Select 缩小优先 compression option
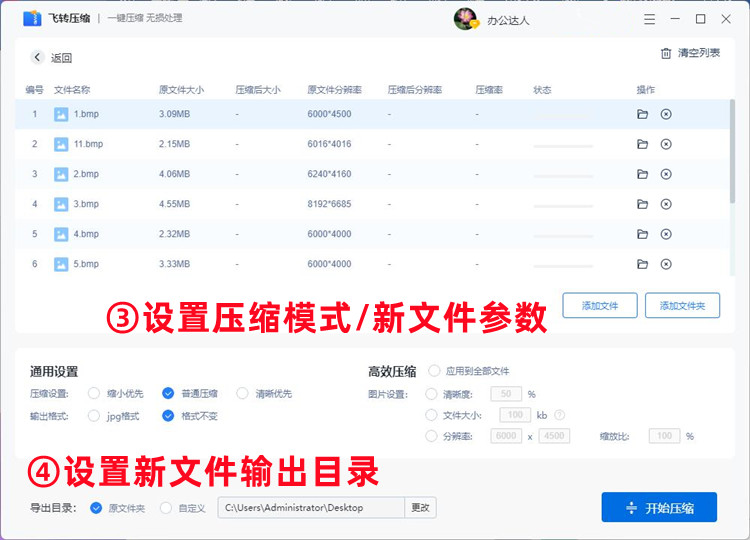This screenshot has height=540, width=750. (x=94, y=394)
